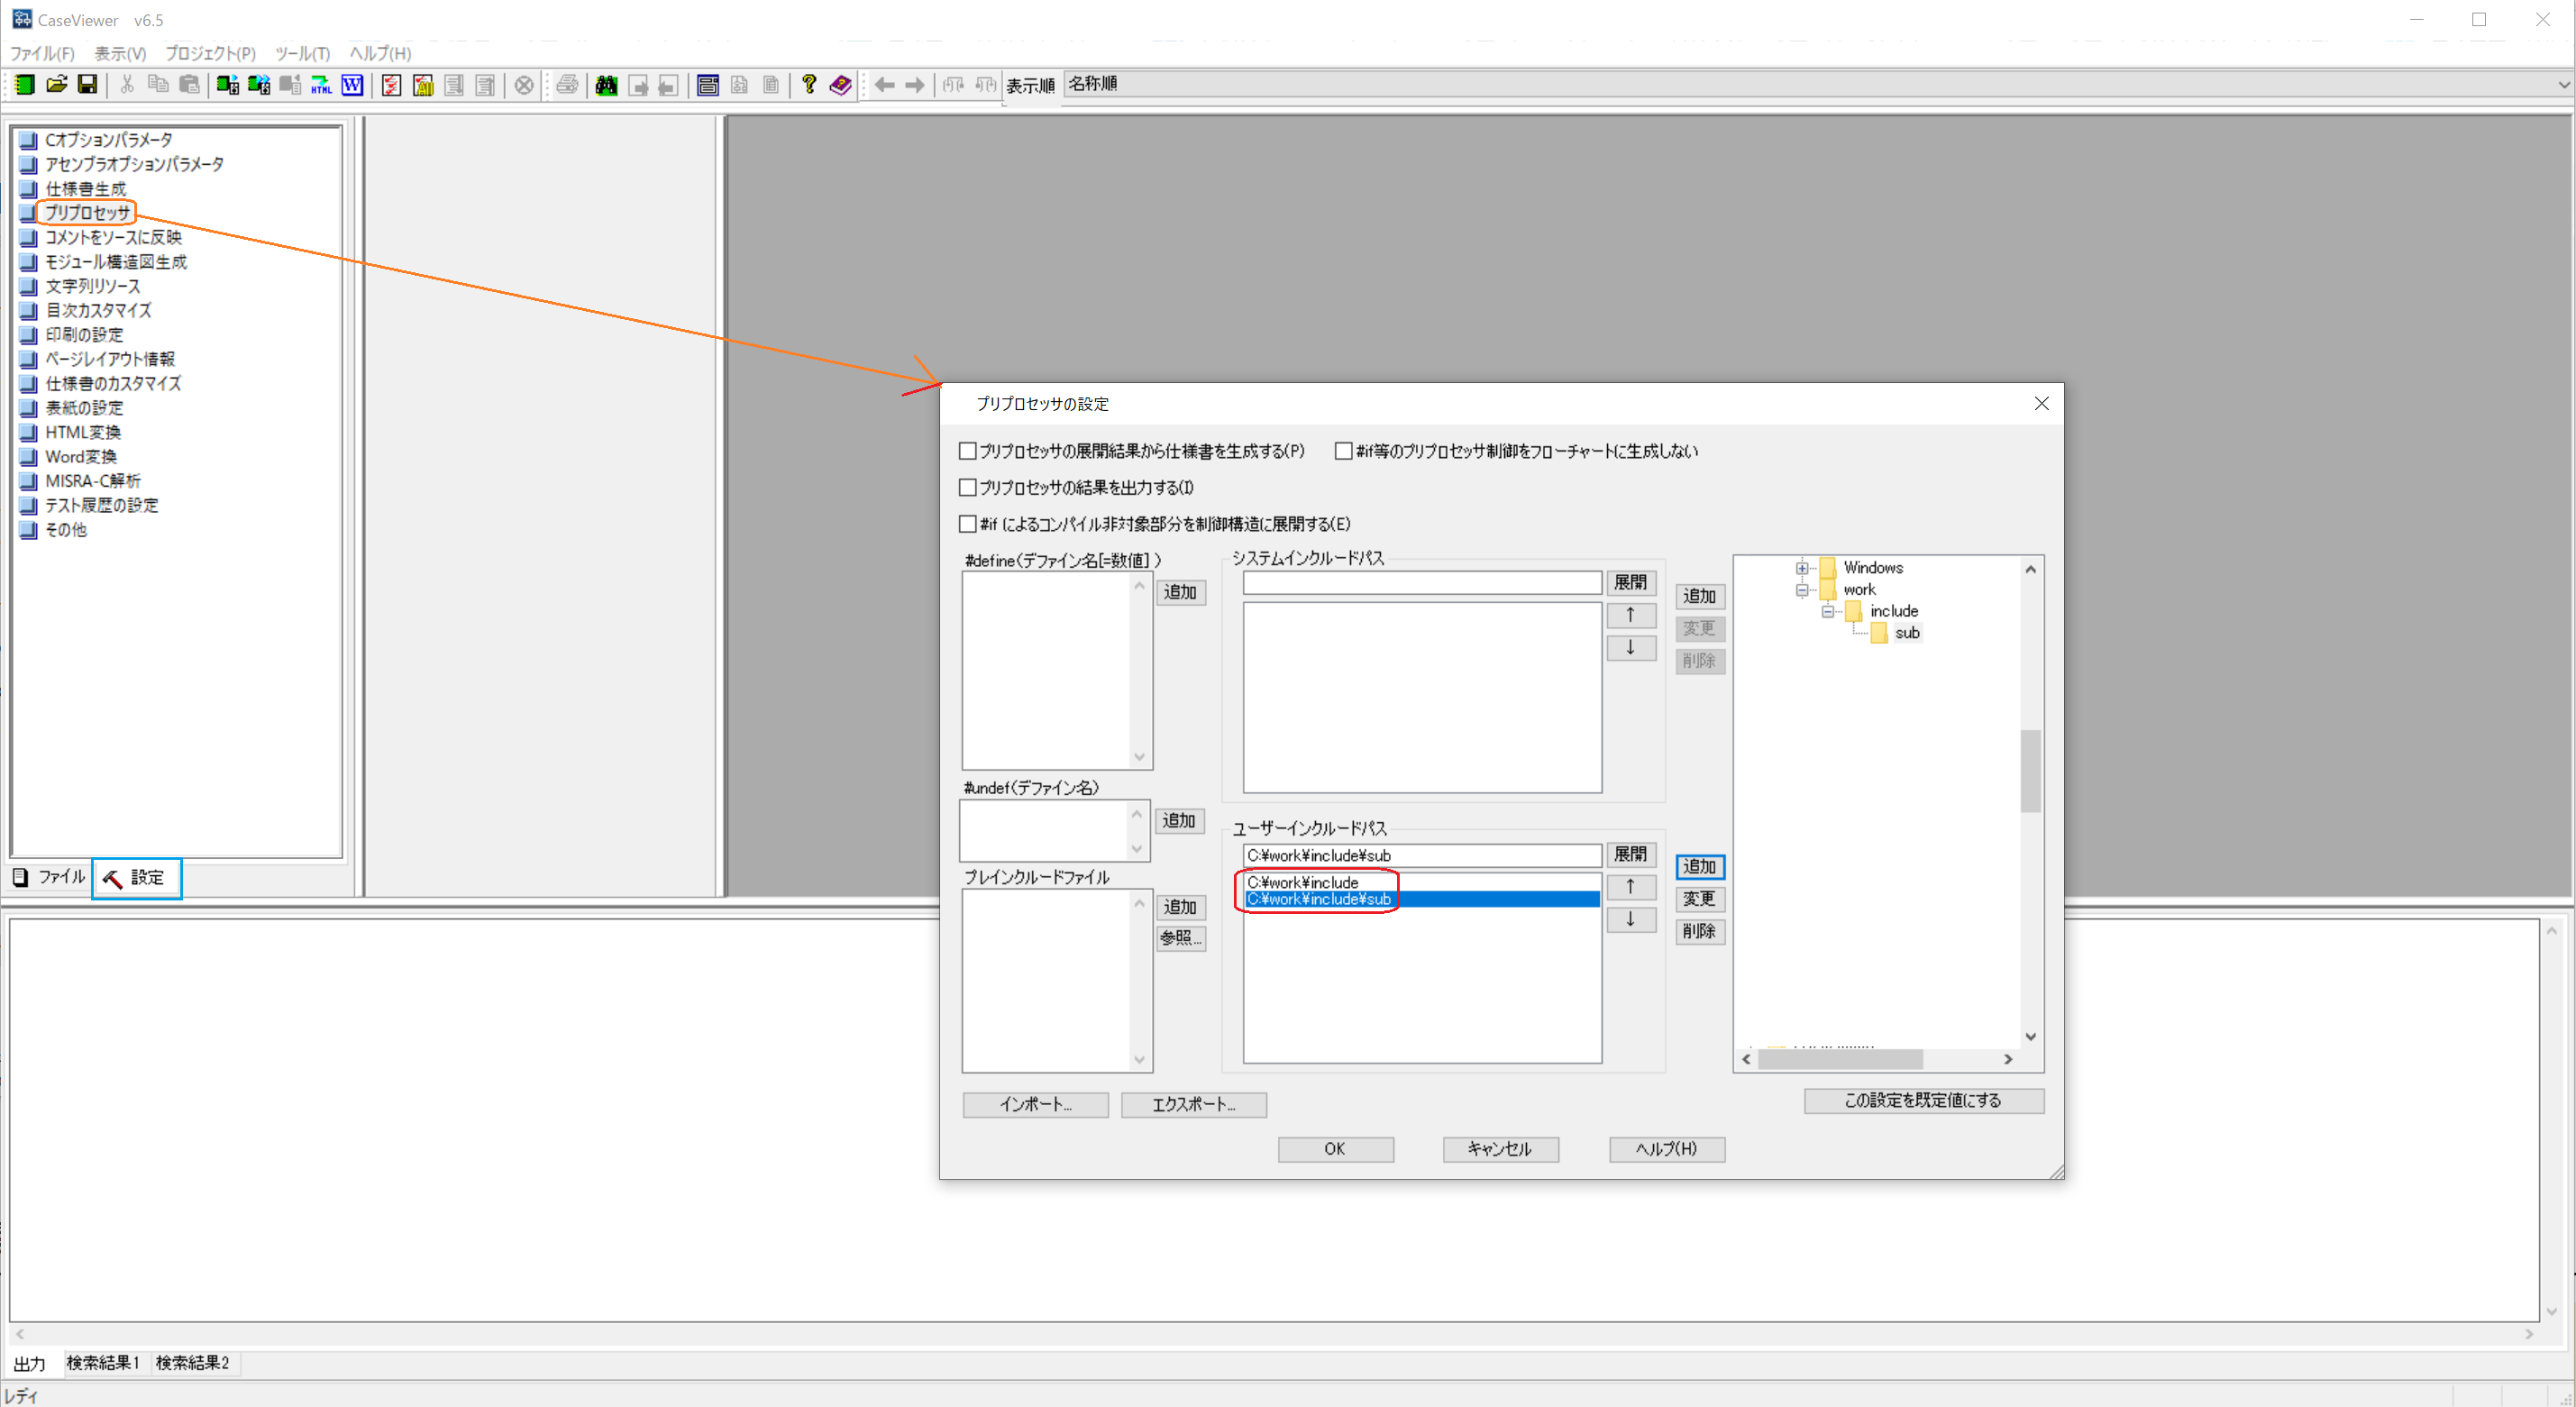
Task: Click the find previous arrow icon
Action: (x=669, y=85)
